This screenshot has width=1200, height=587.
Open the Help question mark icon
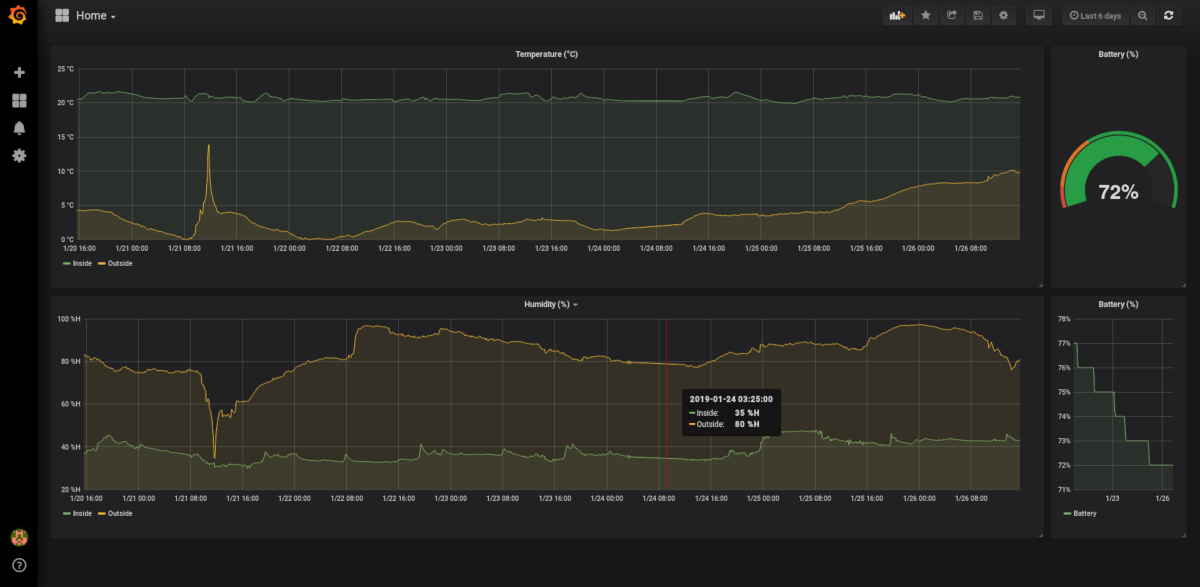(x=19, y=565)
